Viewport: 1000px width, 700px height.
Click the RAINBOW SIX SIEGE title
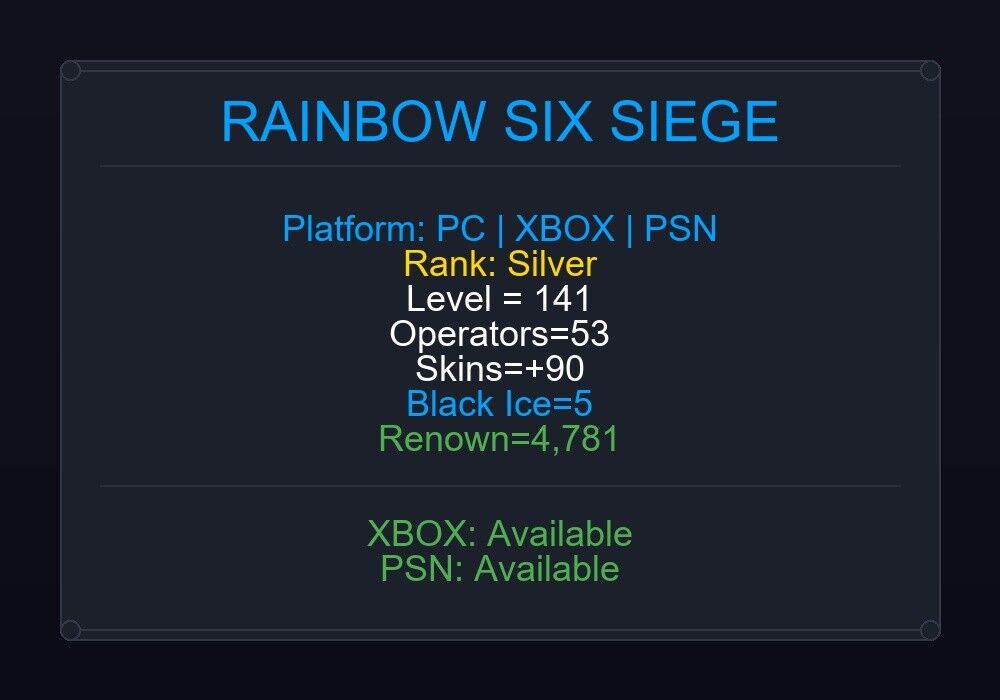[x=499, y=121]
